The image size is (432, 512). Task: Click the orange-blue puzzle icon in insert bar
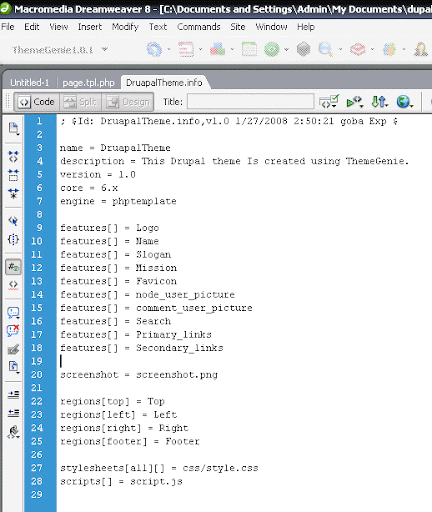[389, 49]
